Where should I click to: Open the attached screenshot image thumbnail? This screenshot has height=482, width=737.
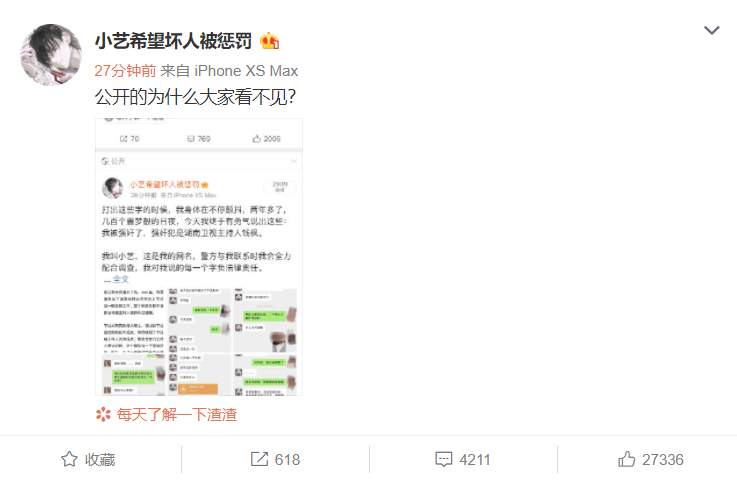click(199, 257)
